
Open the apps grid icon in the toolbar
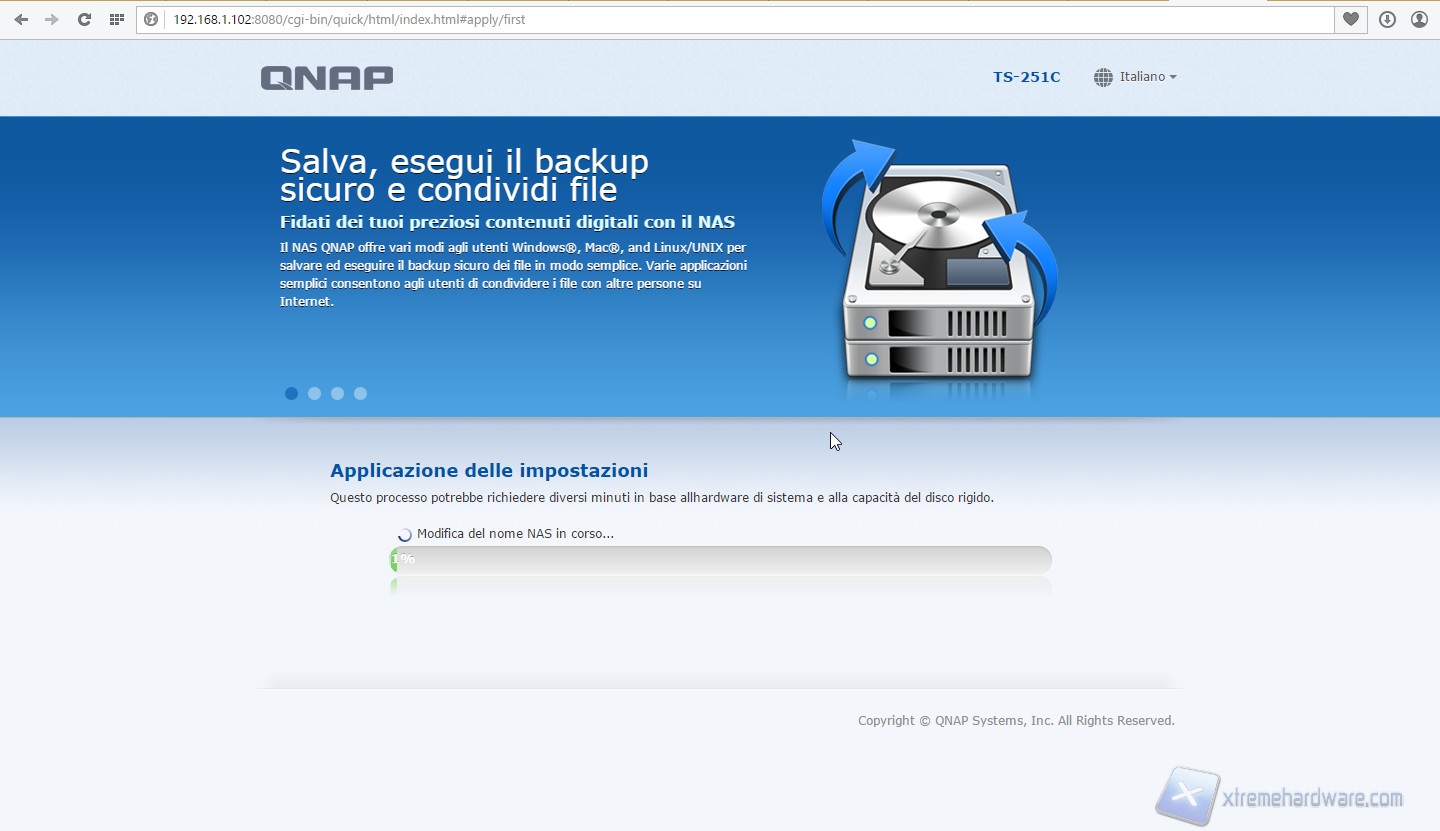coord(117,19)
